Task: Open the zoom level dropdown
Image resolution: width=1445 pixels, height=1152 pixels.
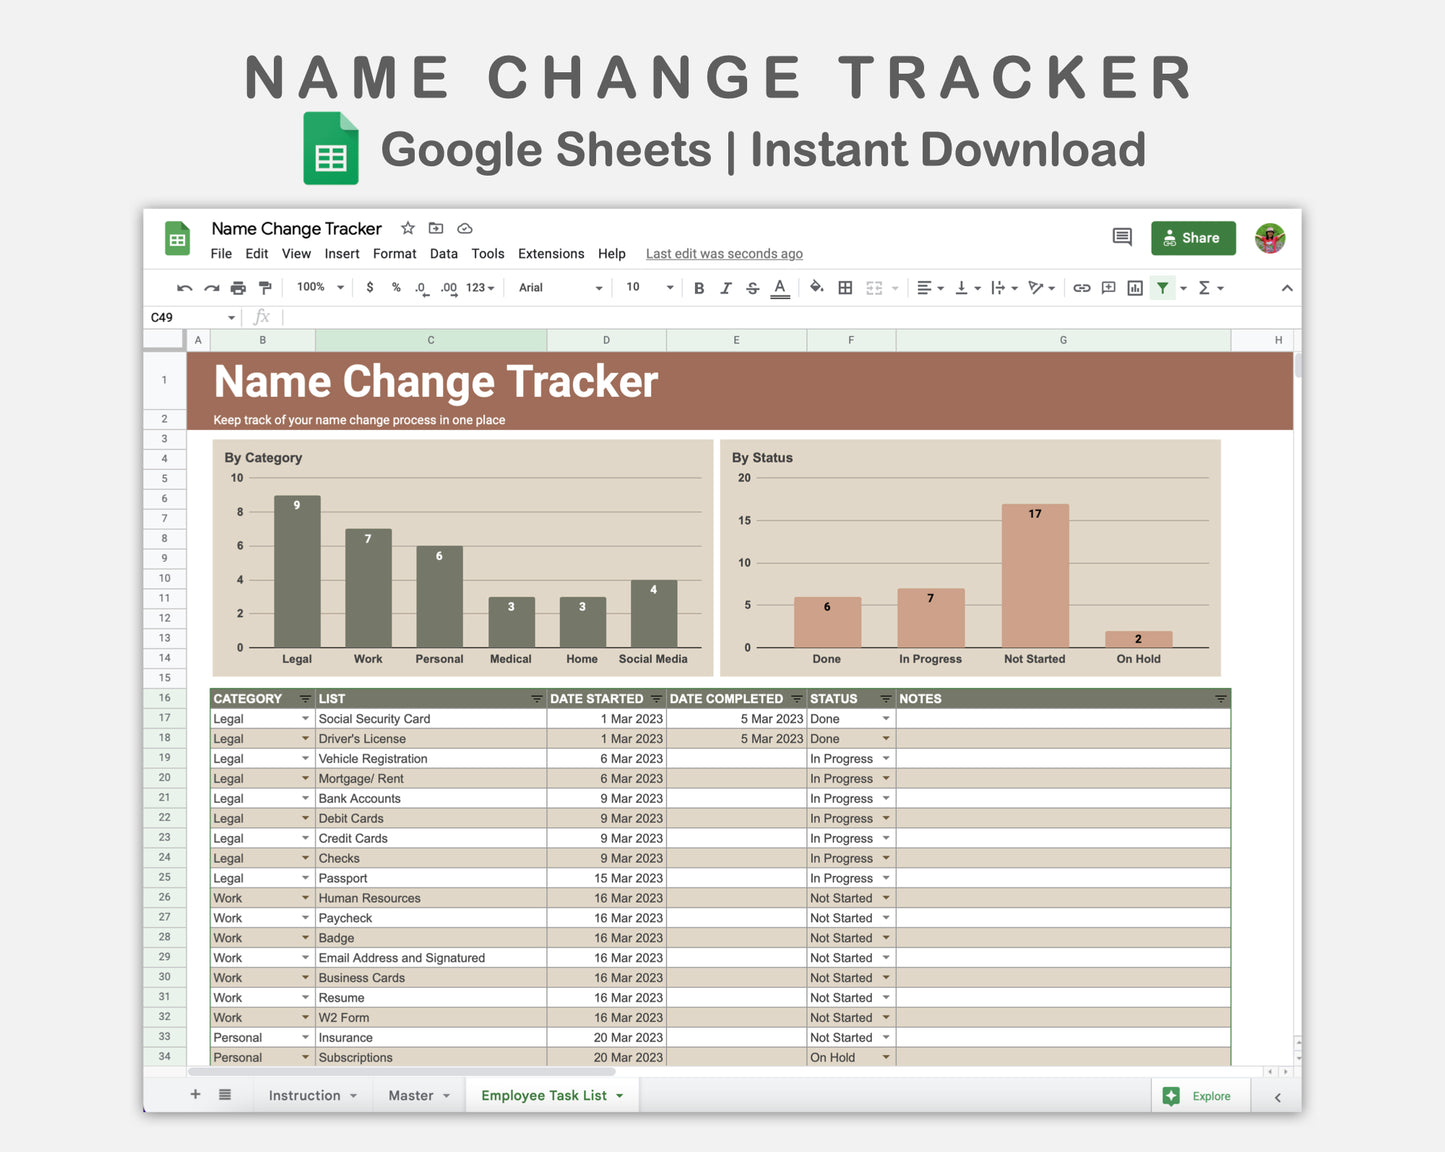Action: click(318, 287)
